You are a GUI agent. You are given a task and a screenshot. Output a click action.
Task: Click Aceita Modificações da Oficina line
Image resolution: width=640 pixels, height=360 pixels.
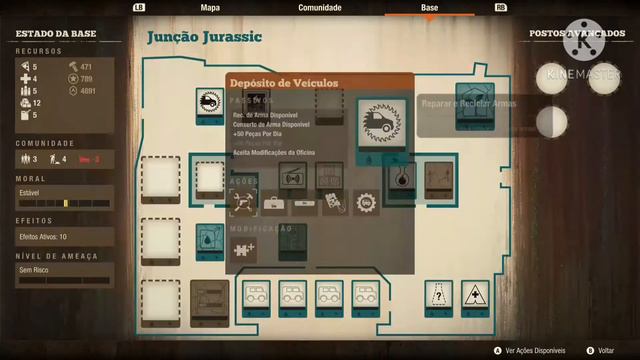tap(274, 153)
